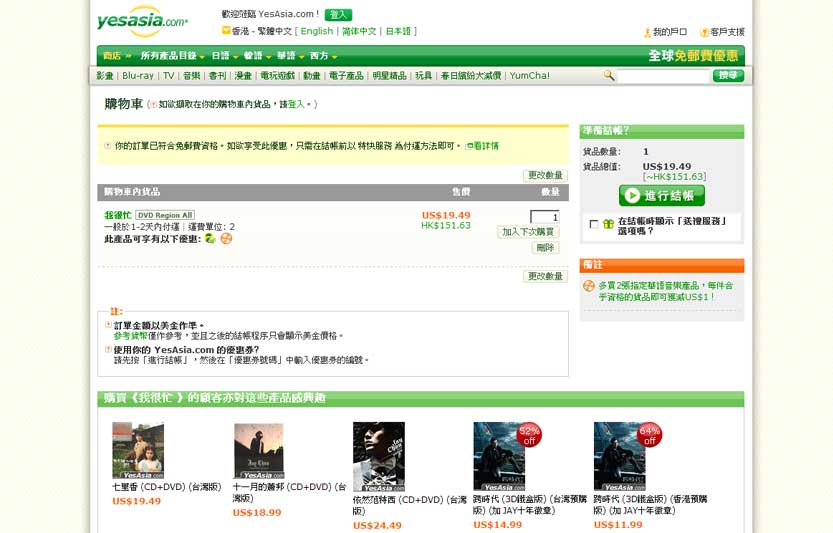Click the 我的戶口 account icon
The height and width of the screenshot is (533, 833).
pos(647,33)
